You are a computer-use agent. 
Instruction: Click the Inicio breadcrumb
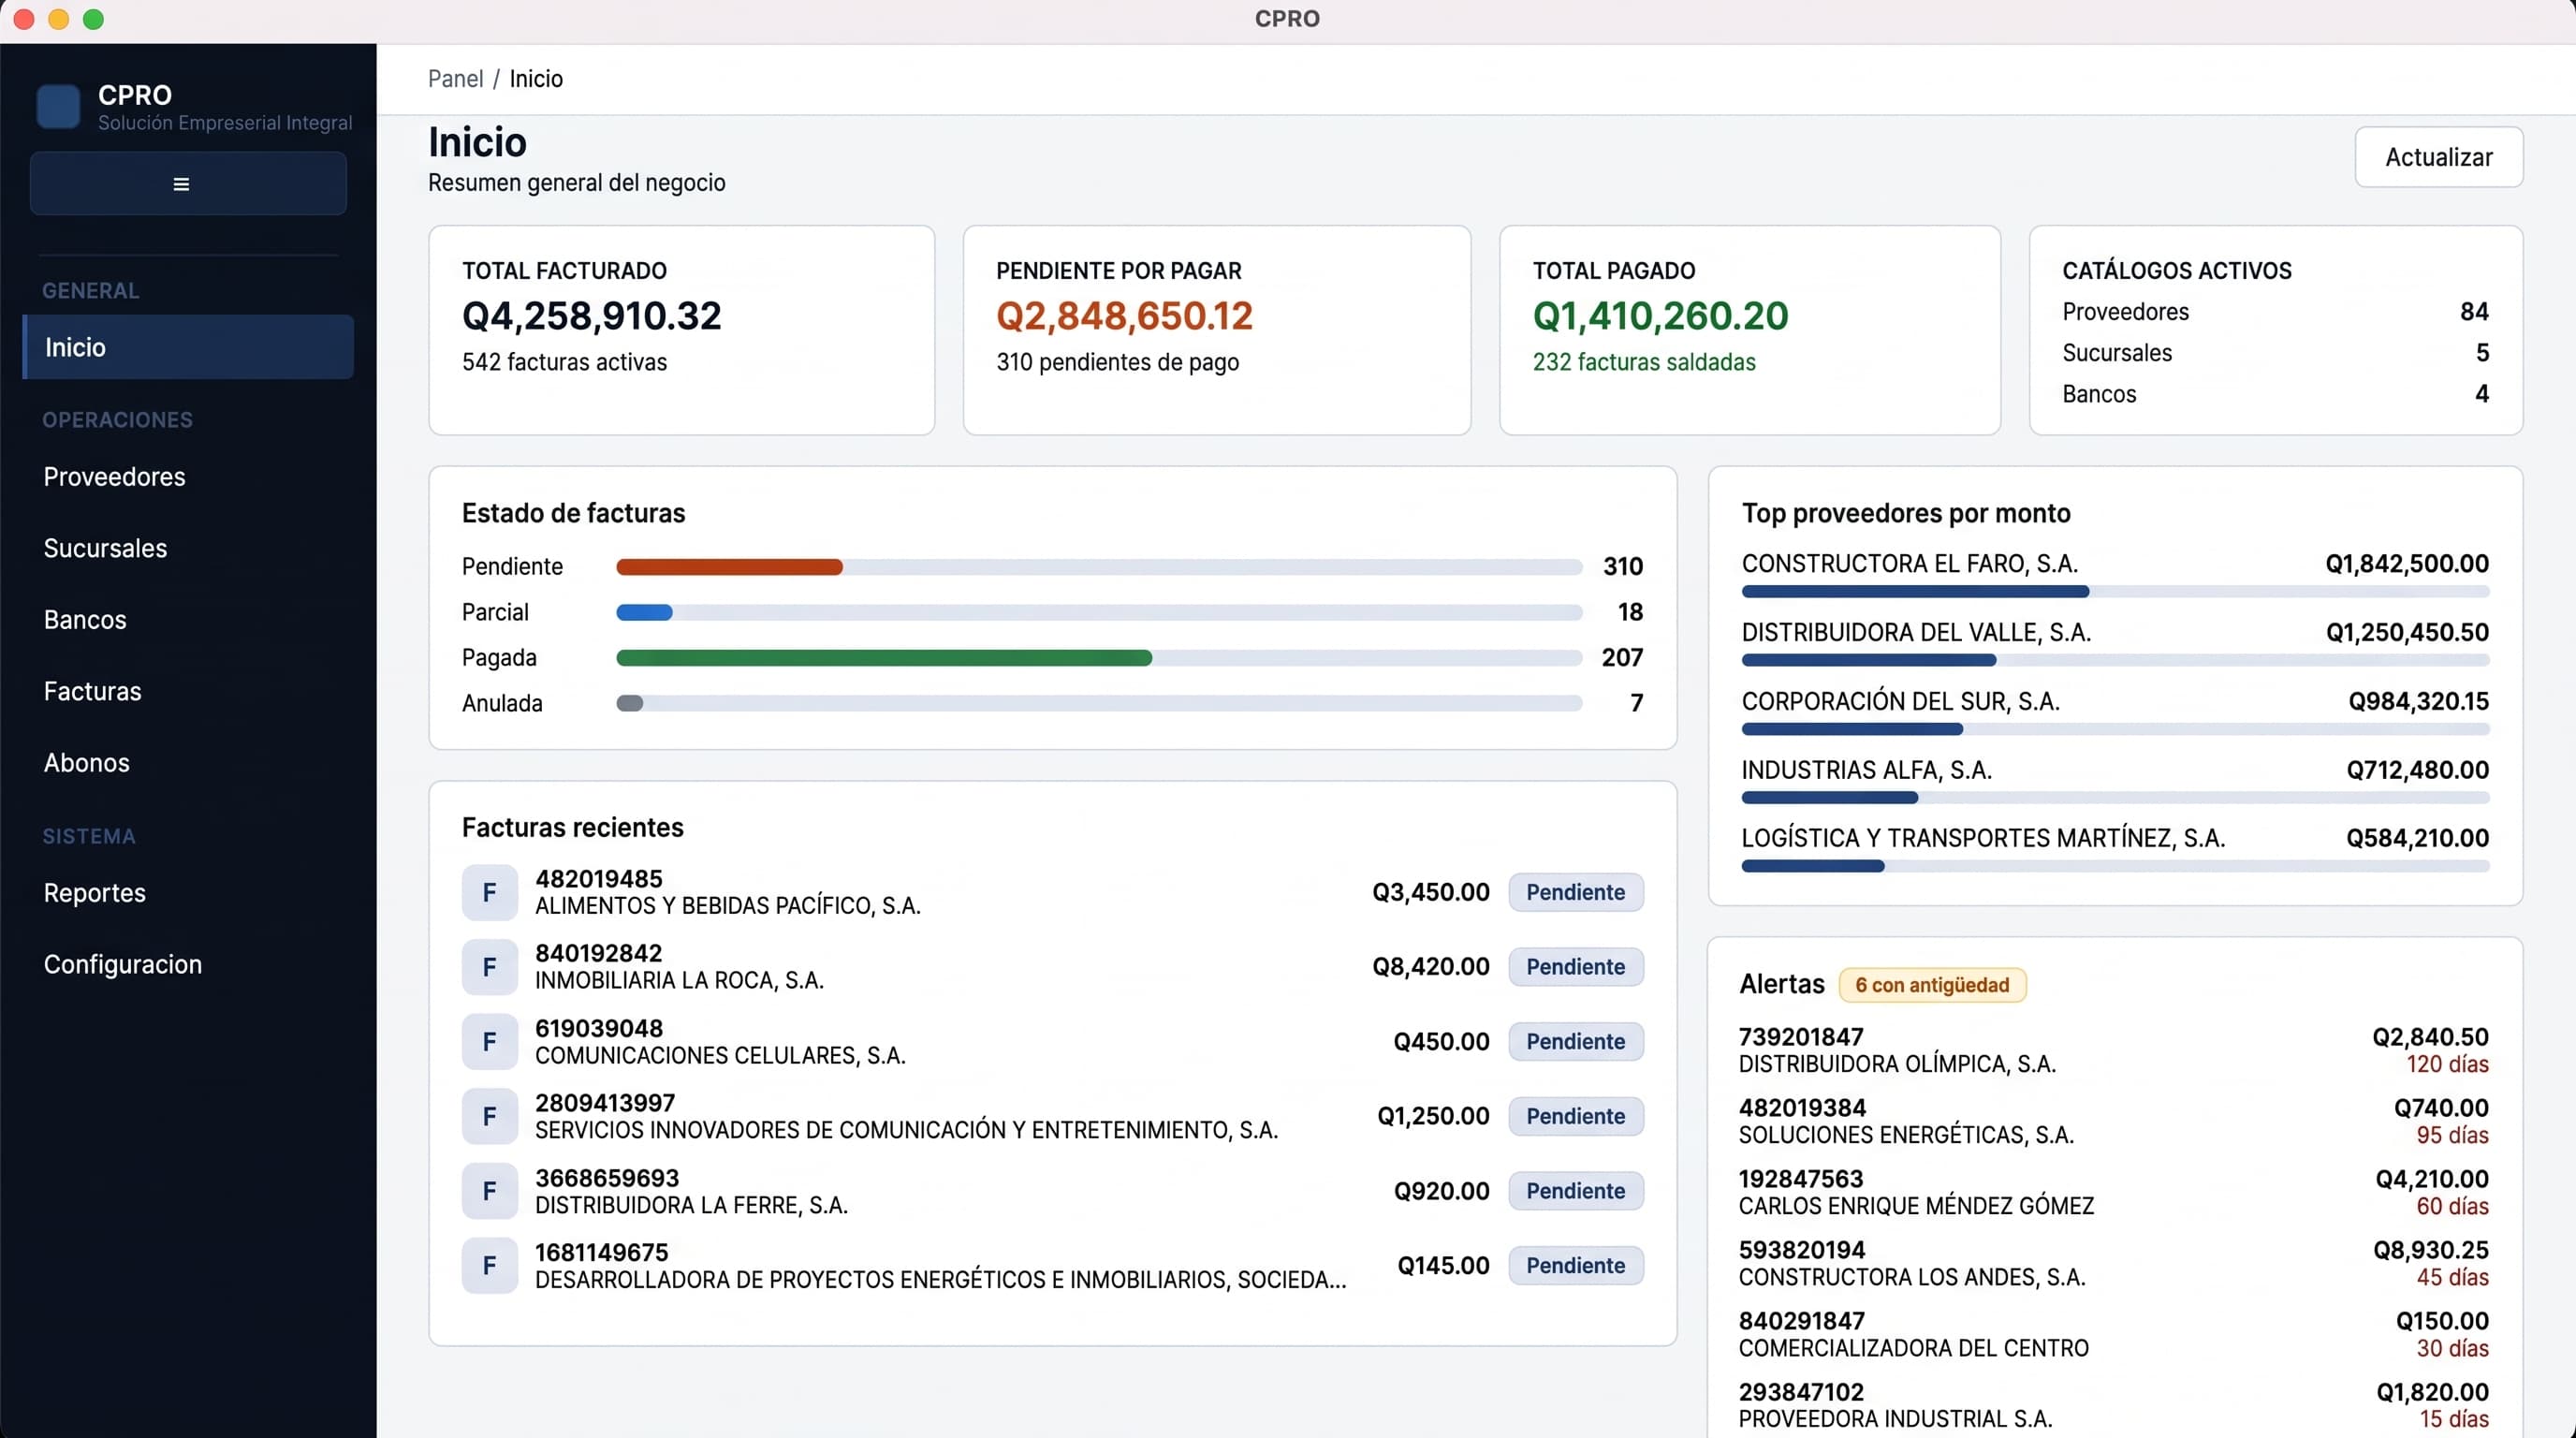tap(536, 79)
